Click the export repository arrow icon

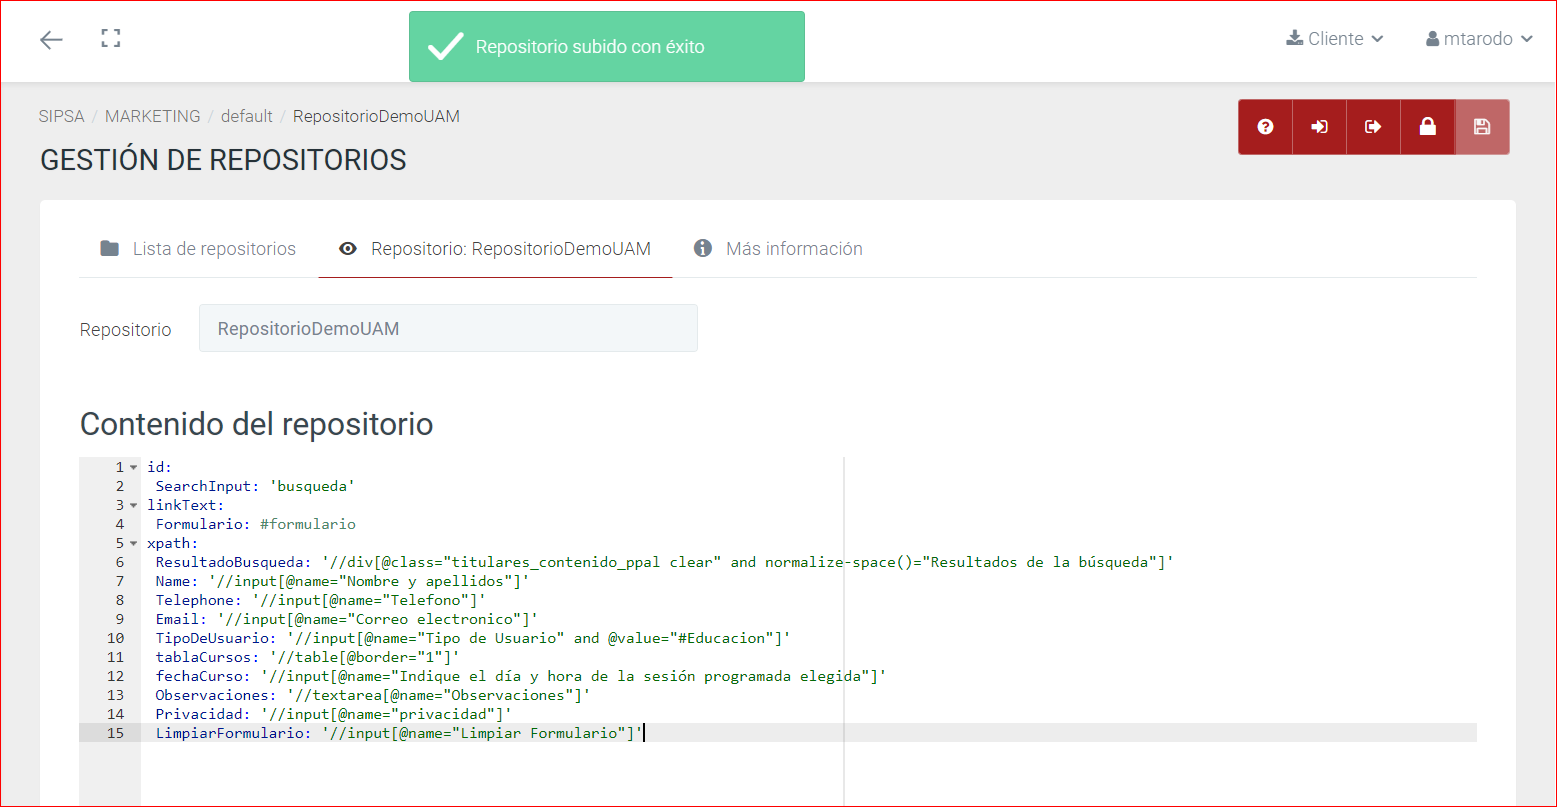(x=1373, y=127)
